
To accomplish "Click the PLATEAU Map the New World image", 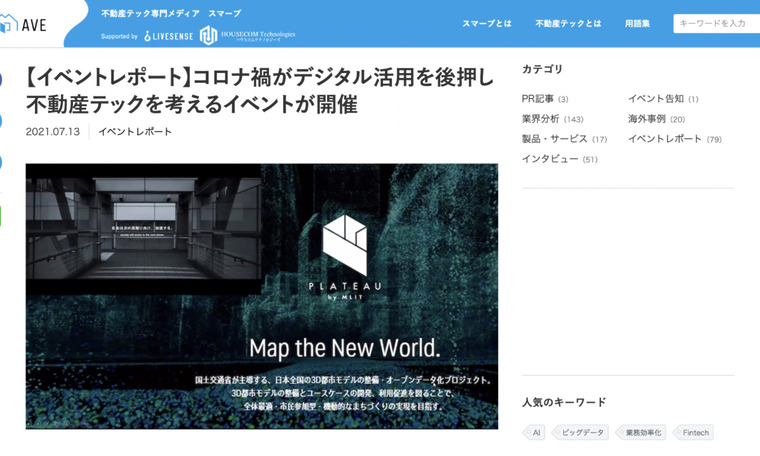I will tap(261, 296).
